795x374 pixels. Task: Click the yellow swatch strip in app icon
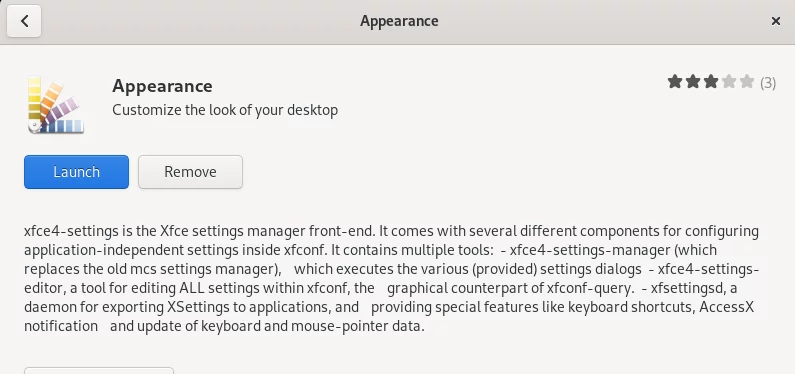34,99
